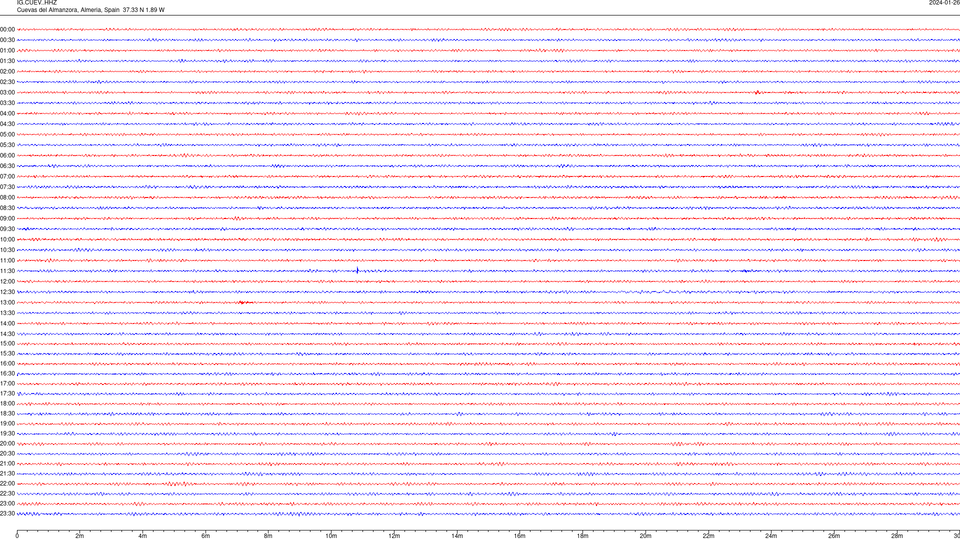Click the 16m tick label on time axis

click(x=520, y=536)
